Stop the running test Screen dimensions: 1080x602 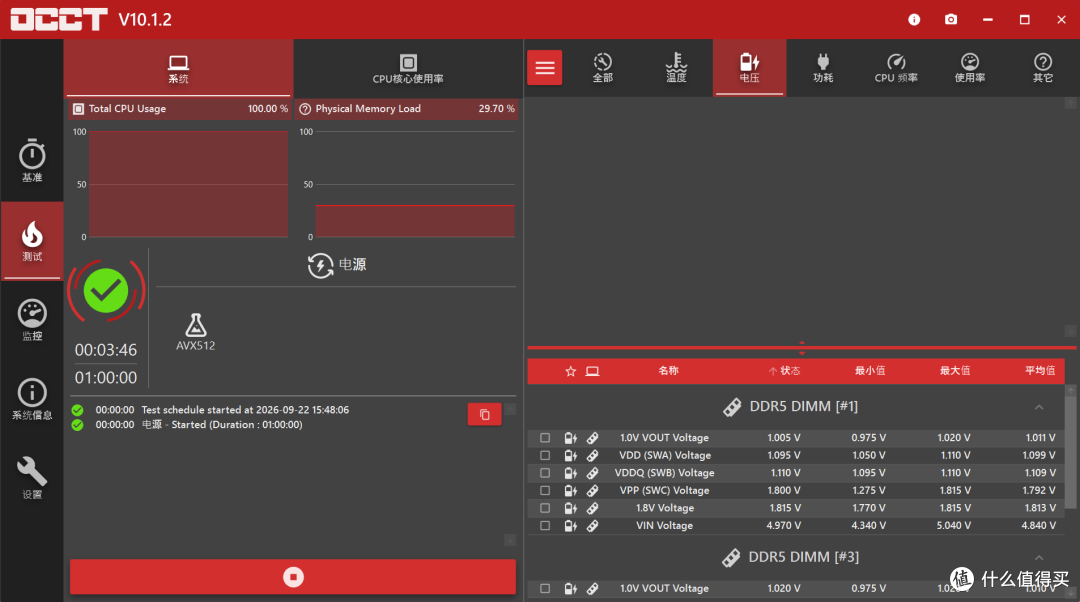pos(293,577)
